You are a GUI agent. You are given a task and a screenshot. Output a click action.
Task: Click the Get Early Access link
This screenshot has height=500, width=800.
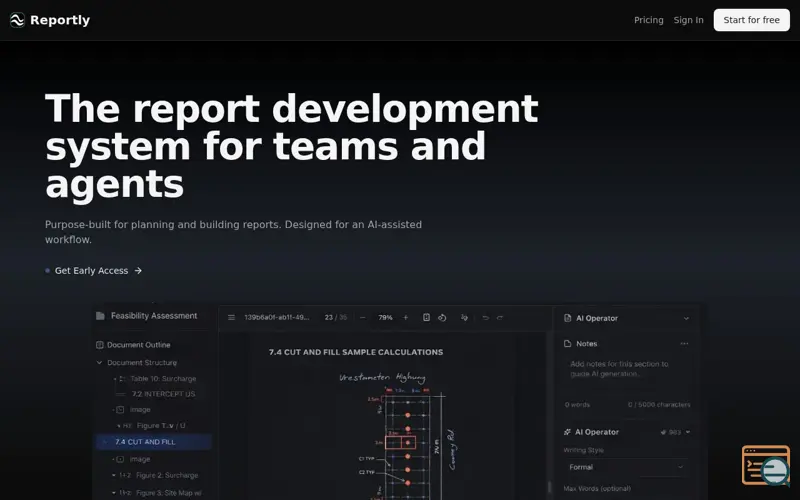(91, 270)
